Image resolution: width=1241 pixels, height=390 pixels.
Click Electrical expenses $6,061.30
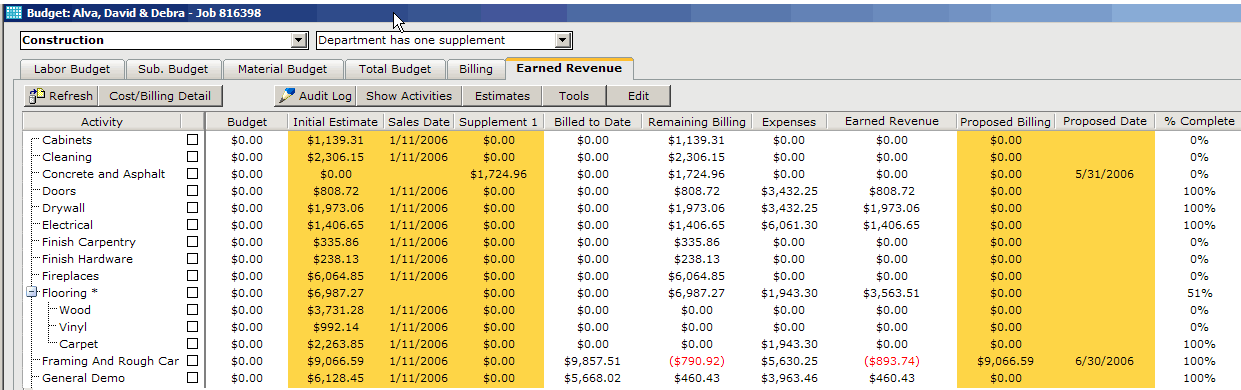pos(789,225)
